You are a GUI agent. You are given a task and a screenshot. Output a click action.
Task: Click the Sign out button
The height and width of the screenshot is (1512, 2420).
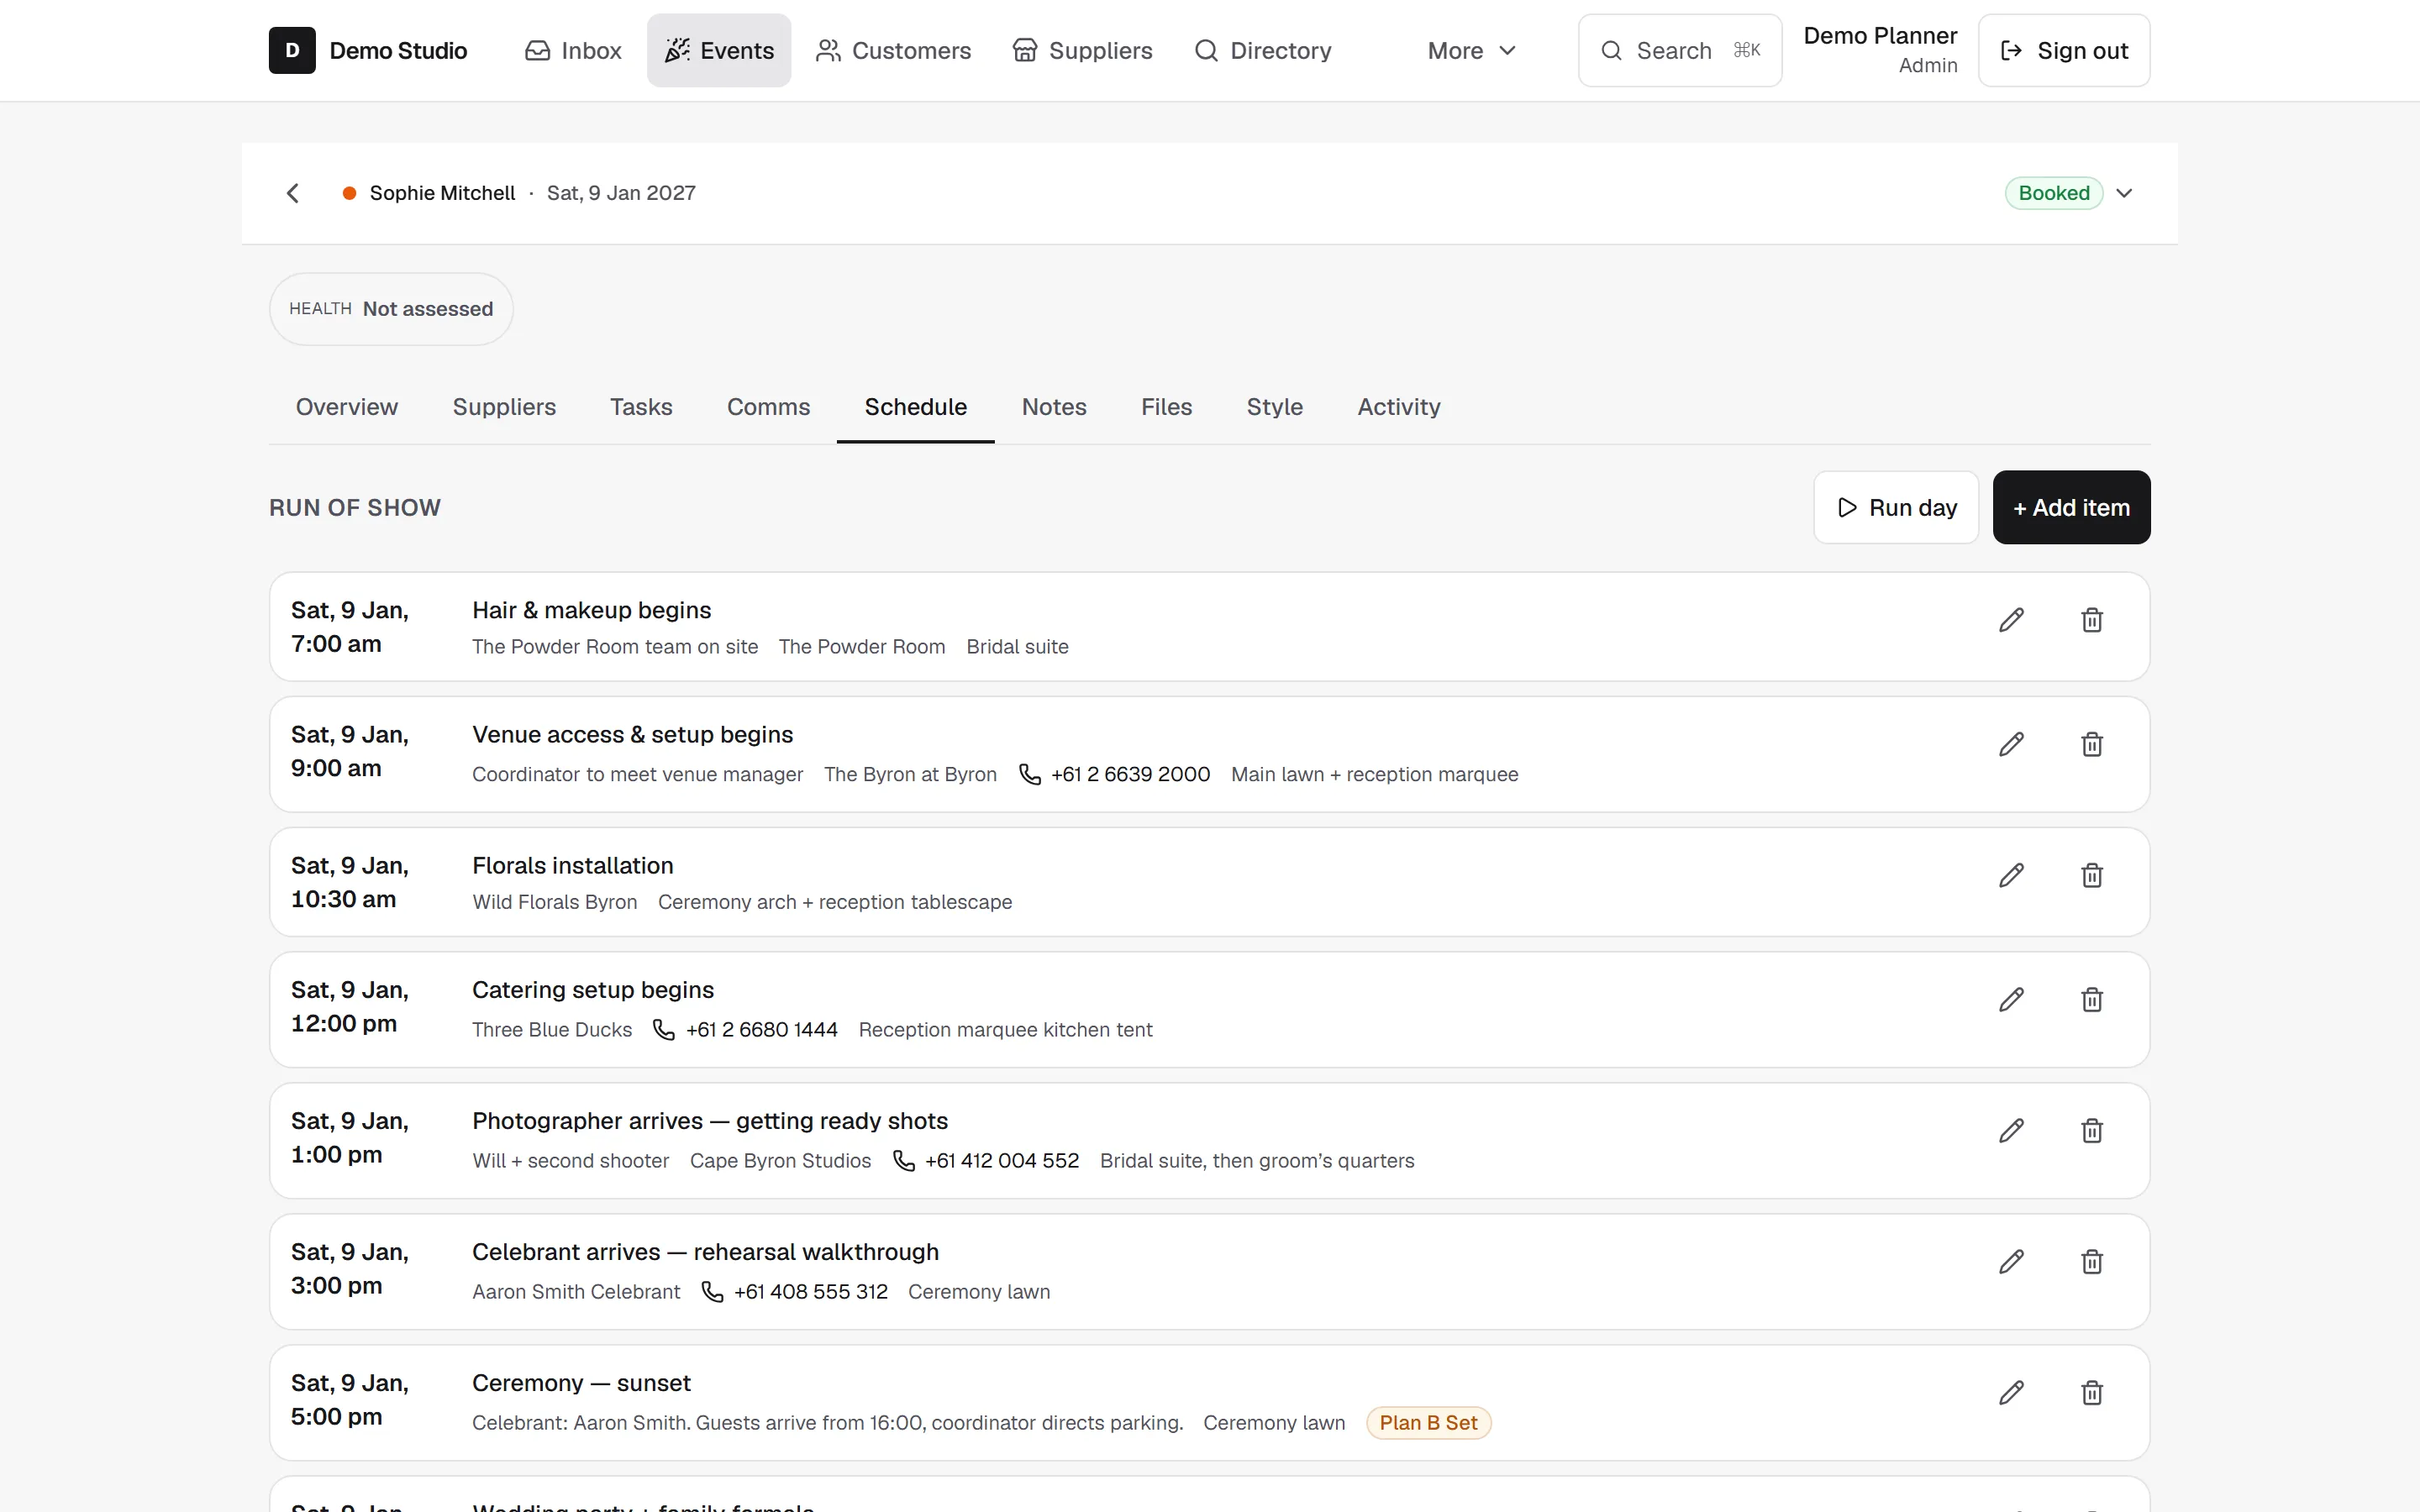point(2064,50)
